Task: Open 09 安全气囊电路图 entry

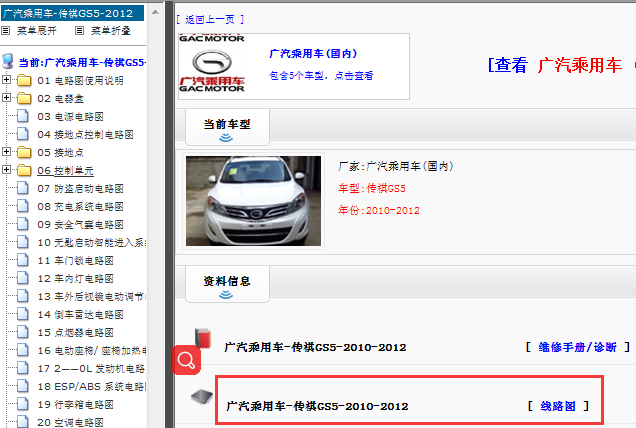Action: coord(80,224)
